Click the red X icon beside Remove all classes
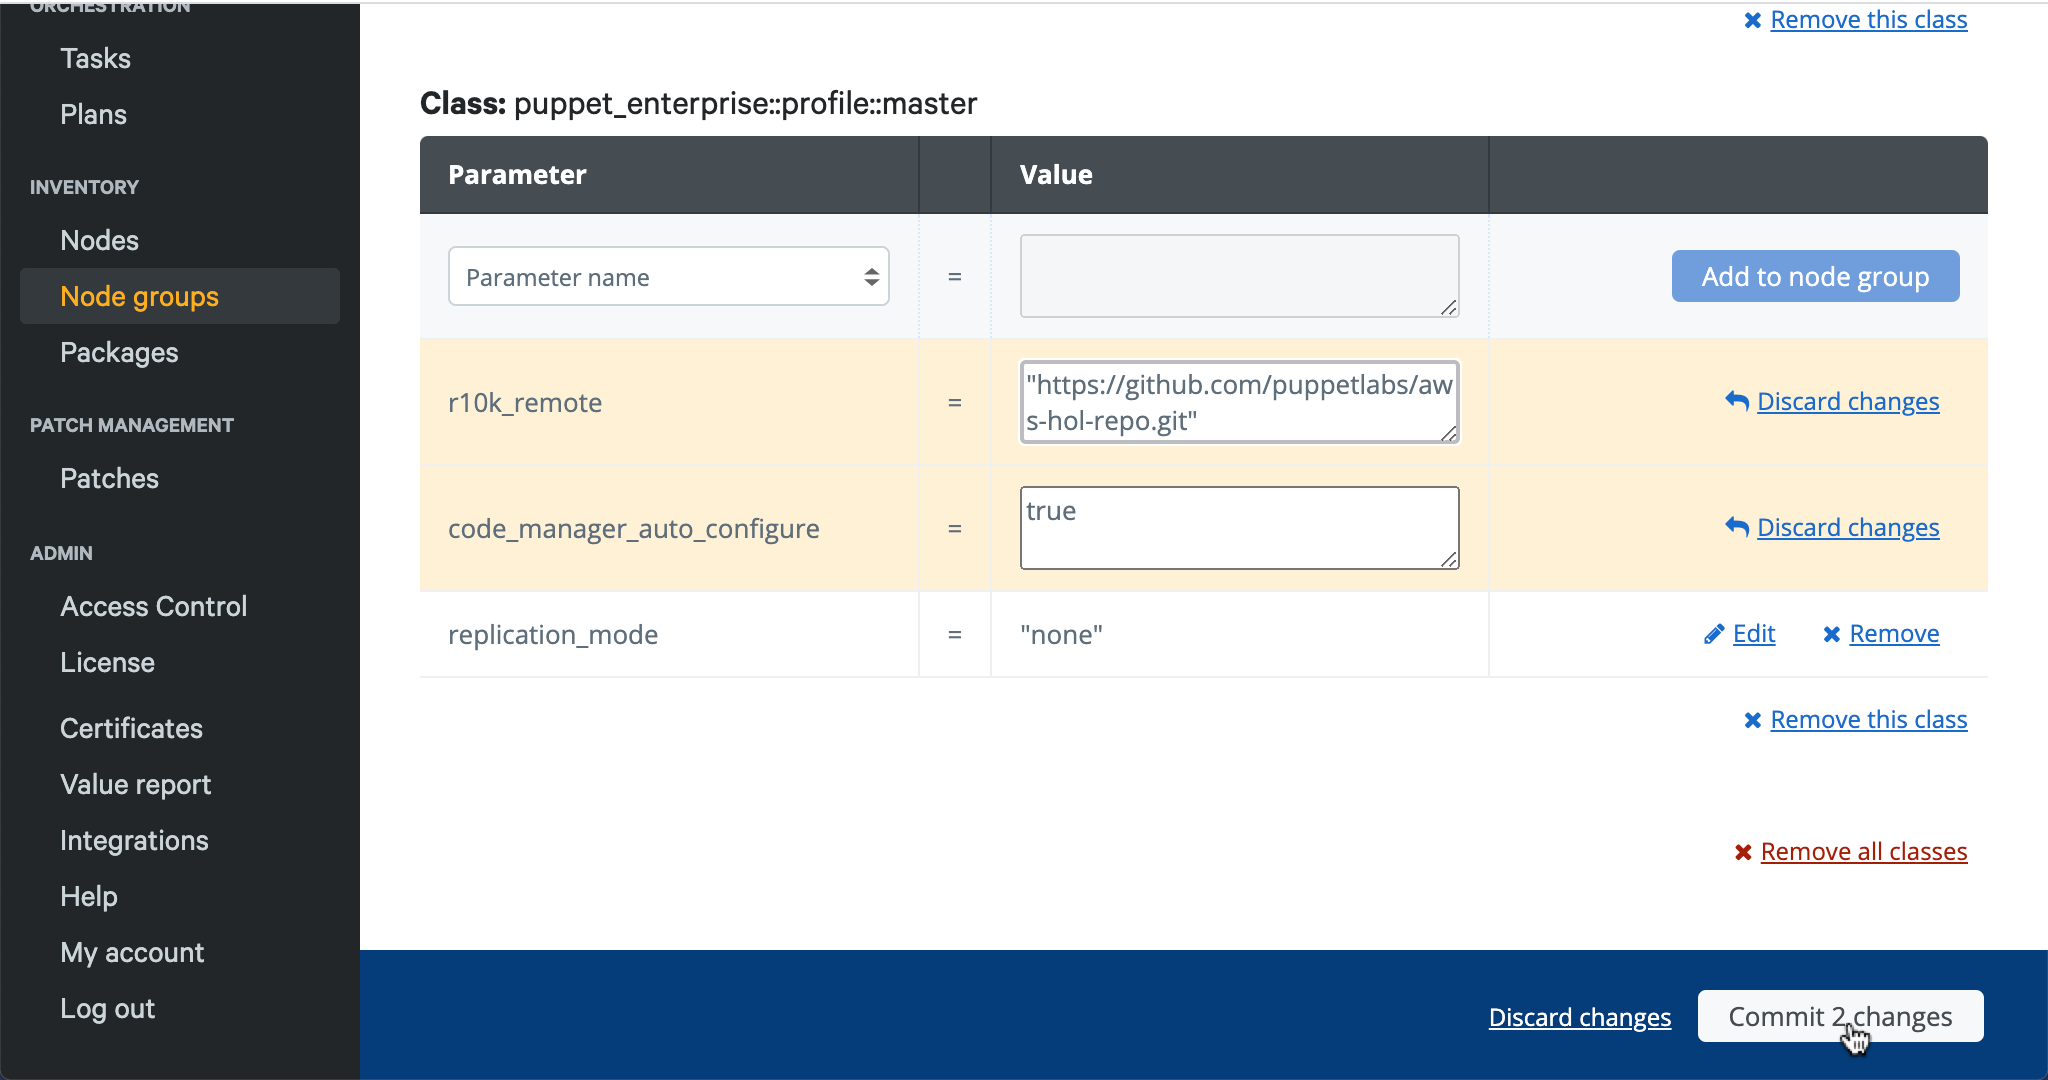This screenshot has width=2048, height=1080. click(1743, 852)
